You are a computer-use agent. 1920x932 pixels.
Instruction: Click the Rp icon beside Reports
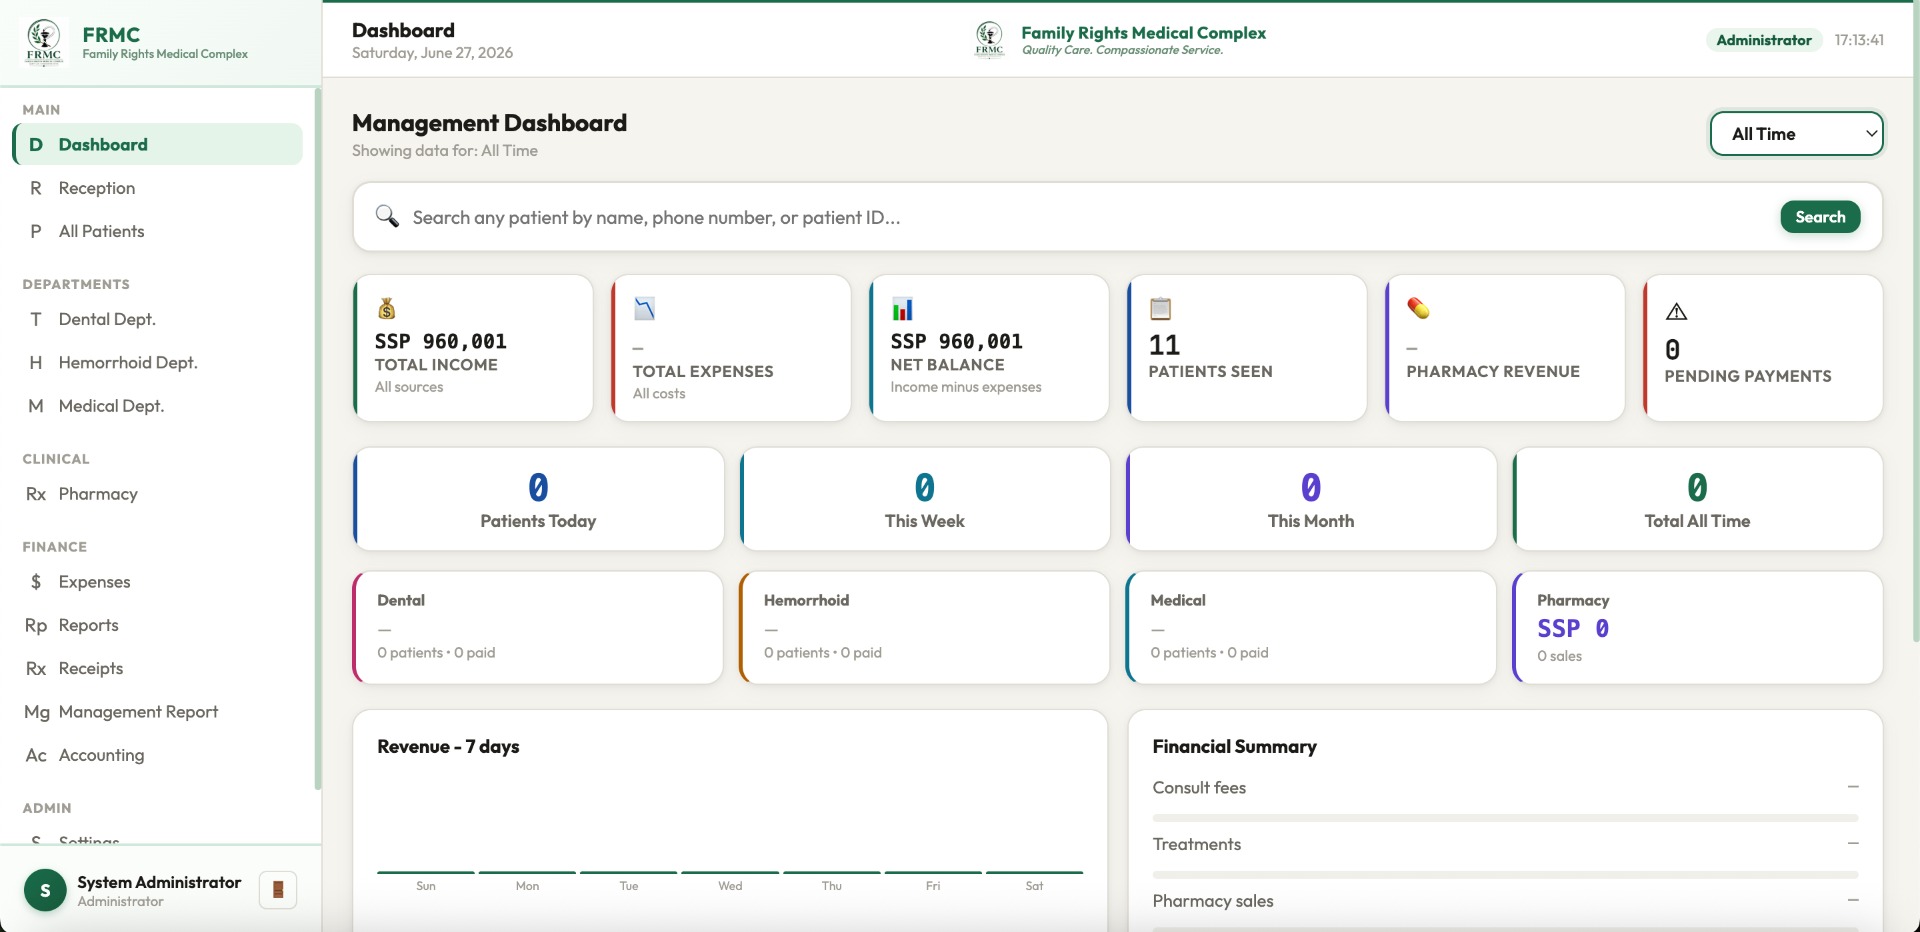[x=36, y=625]
